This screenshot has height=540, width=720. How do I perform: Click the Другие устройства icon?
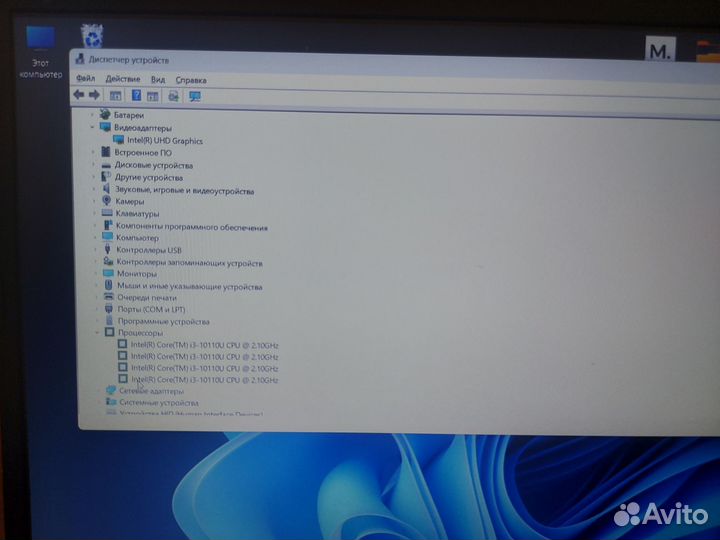click(x=106, y=177)
